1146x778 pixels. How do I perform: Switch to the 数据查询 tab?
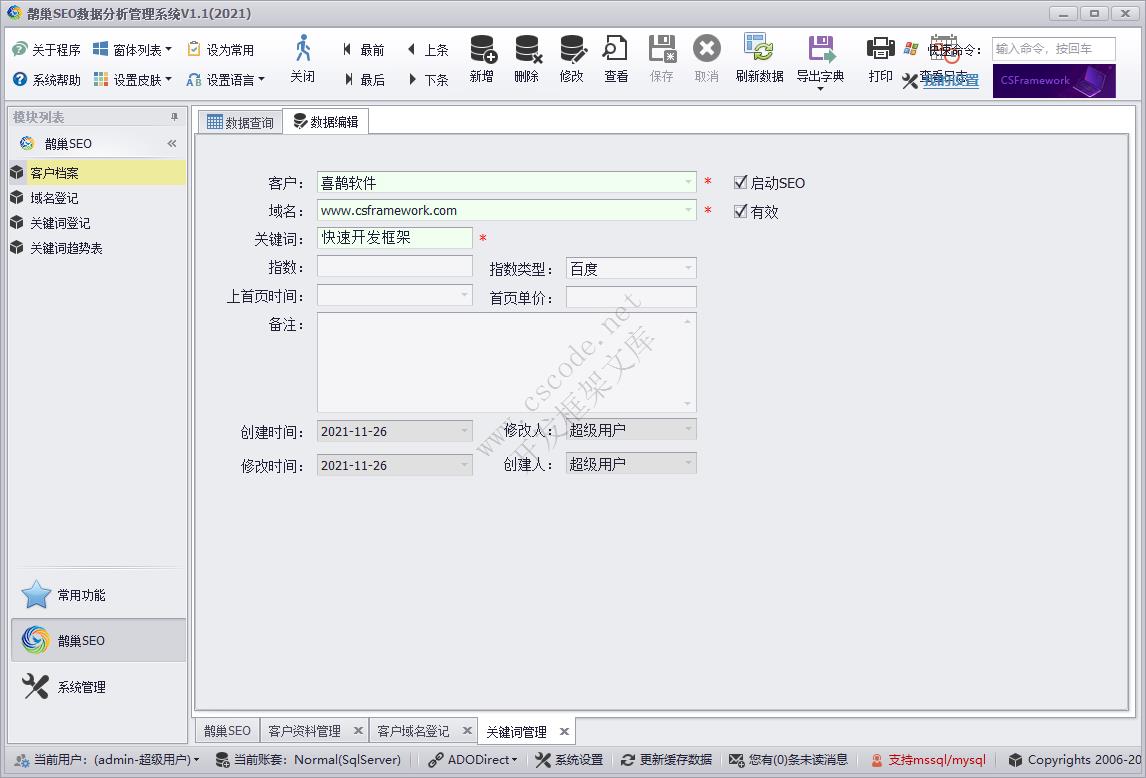(x=240, y=122)
